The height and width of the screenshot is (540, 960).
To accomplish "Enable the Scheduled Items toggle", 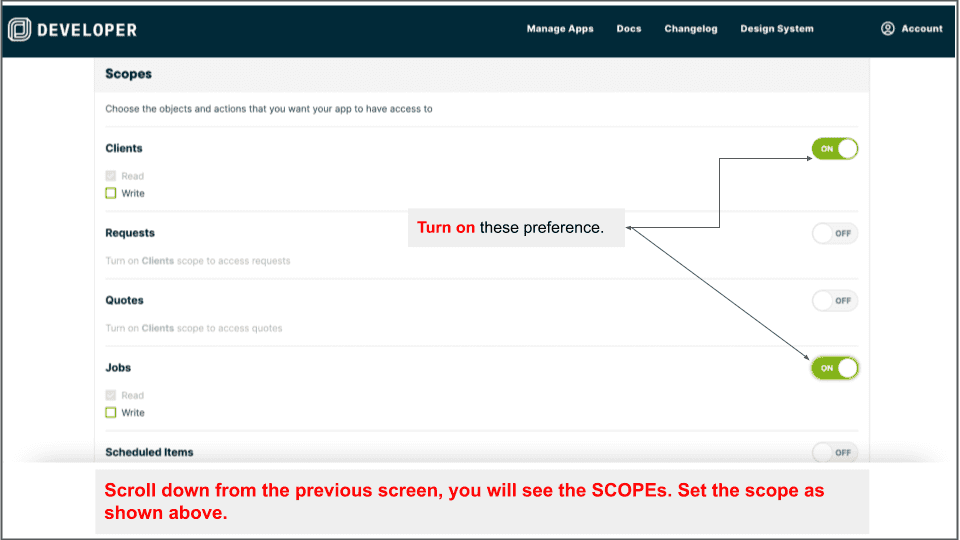I will tap(835, 453).
